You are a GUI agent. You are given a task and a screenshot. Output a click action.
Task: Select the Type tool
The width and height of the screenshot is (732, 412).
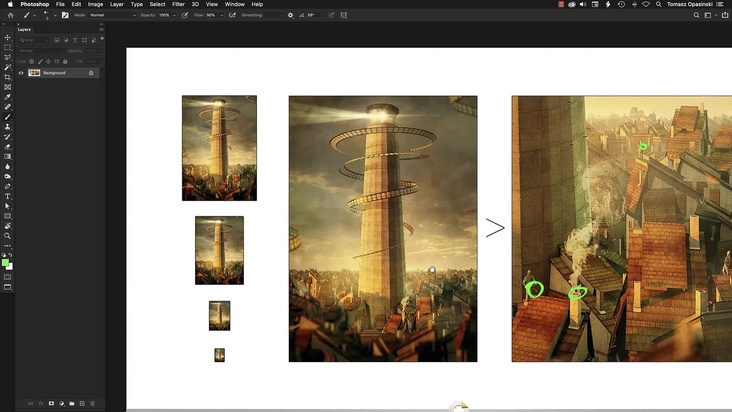pos(7,196)
